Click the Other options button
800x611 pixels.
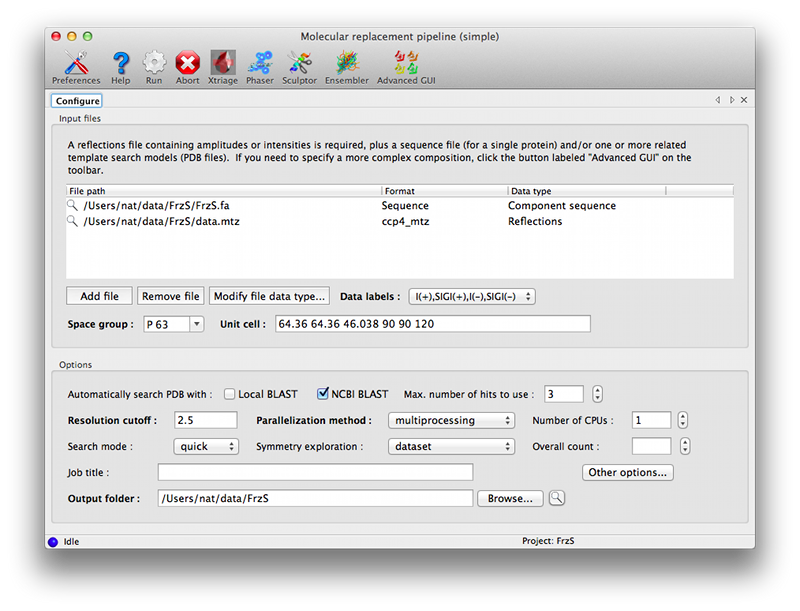(x=628, y=472)
